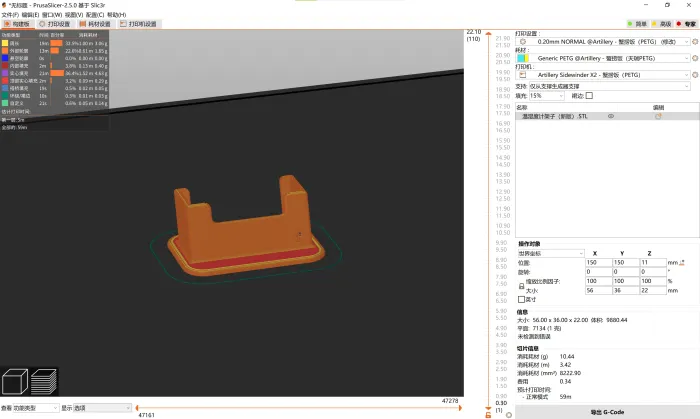Viewport: 700px width, 419px height.
Task: Click the position X input field showing 150
Action: click(x=598, y=262)
